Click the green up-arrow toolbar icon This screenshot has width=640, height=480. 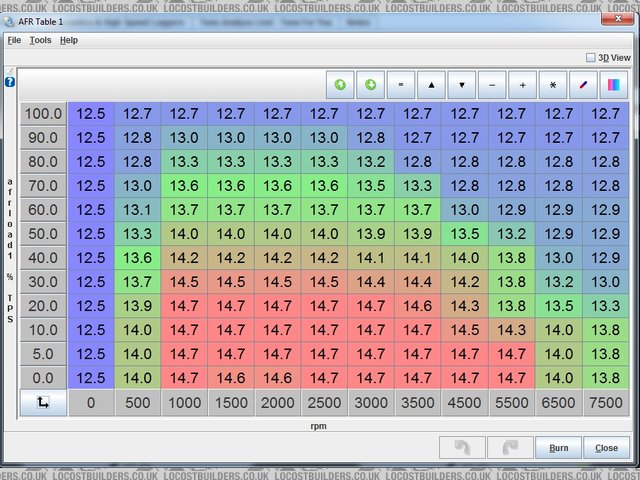pos(340,85)
